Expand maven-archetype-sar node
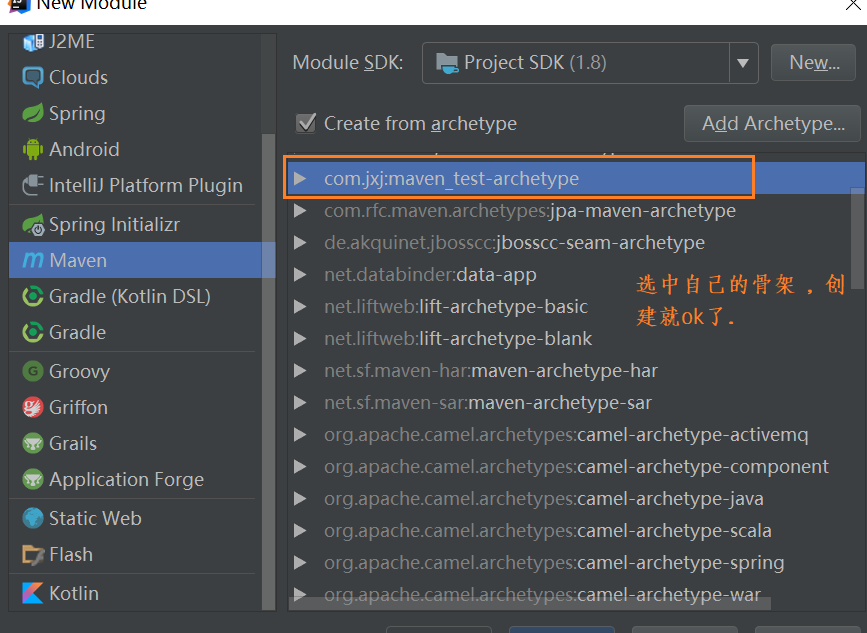 point(300,402)
